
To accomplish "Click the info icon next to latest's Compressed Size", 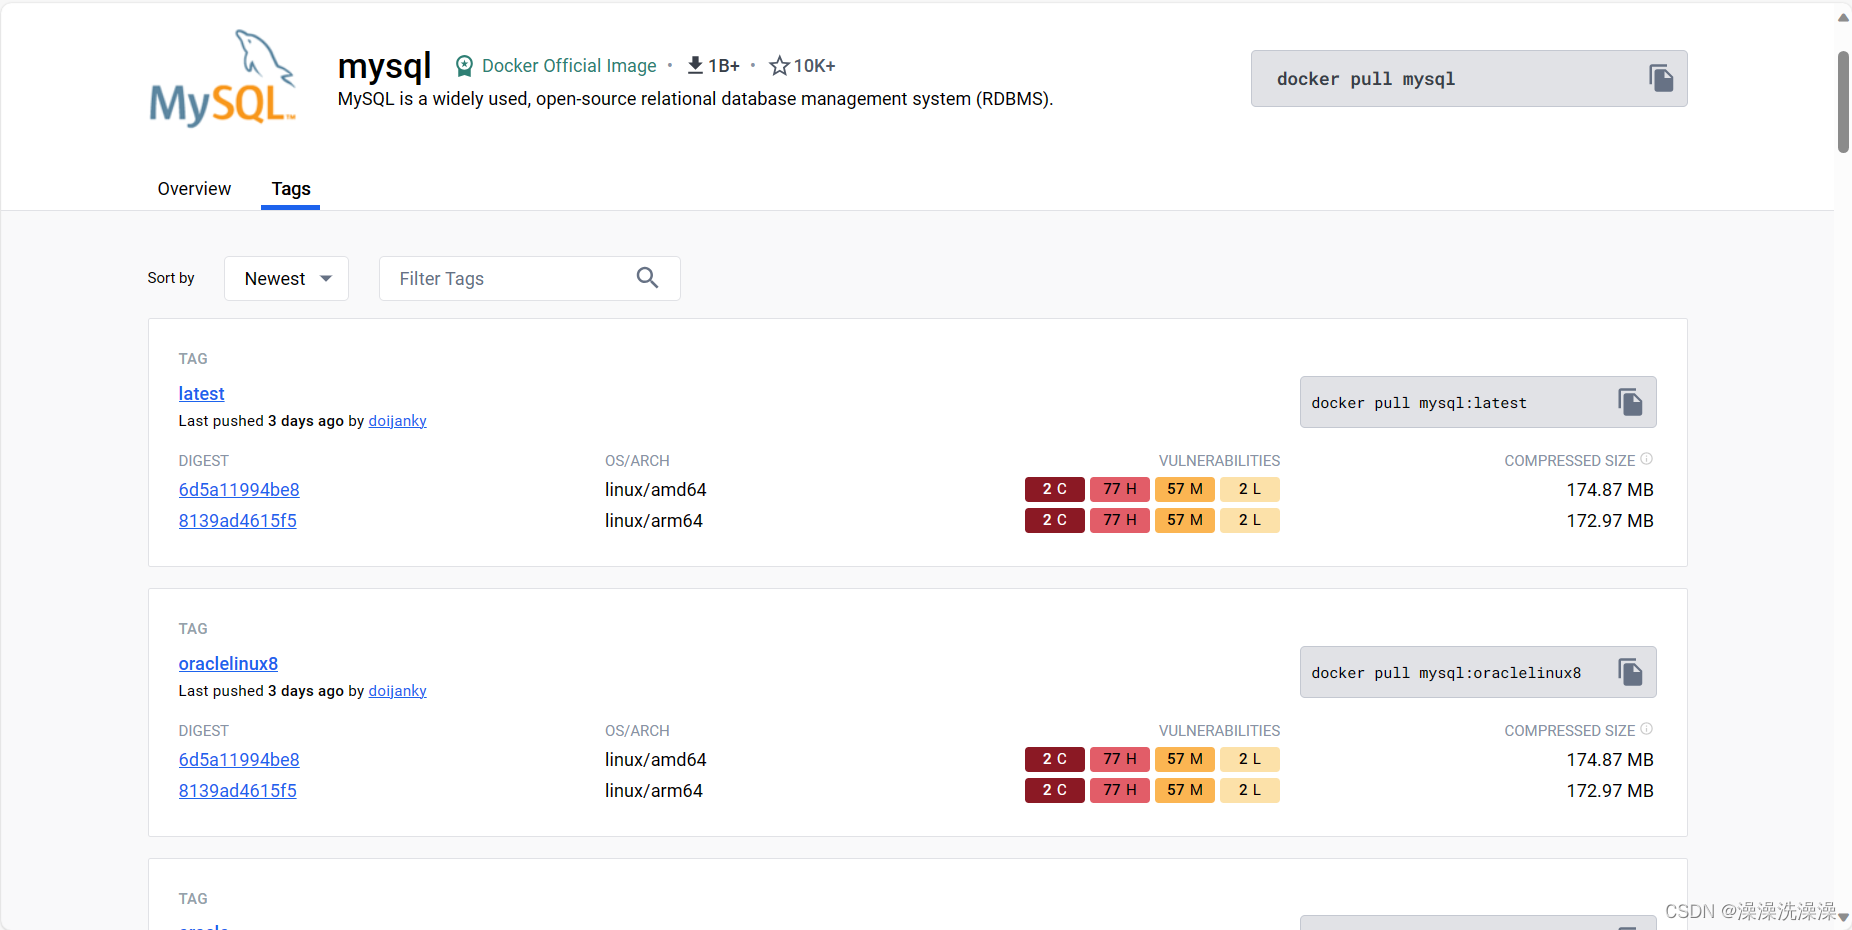I will point(1647,459).
